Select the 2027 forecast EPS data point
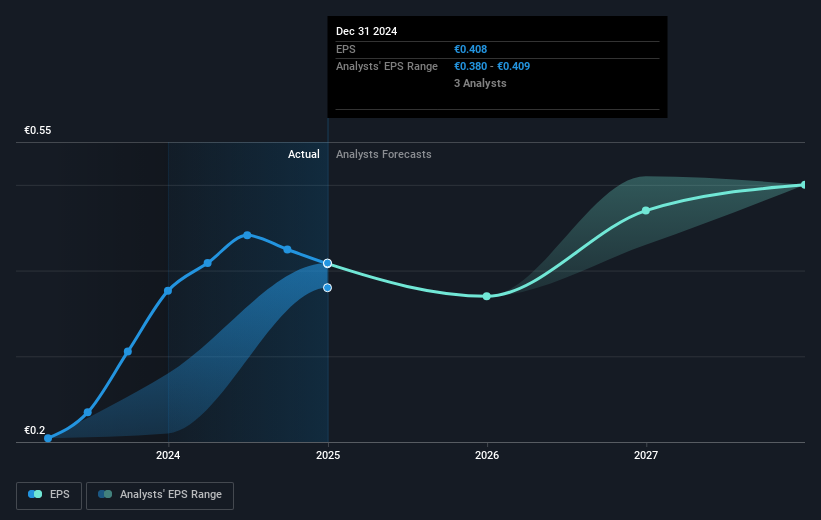821x520 pixels. click(x=646, y=211)
